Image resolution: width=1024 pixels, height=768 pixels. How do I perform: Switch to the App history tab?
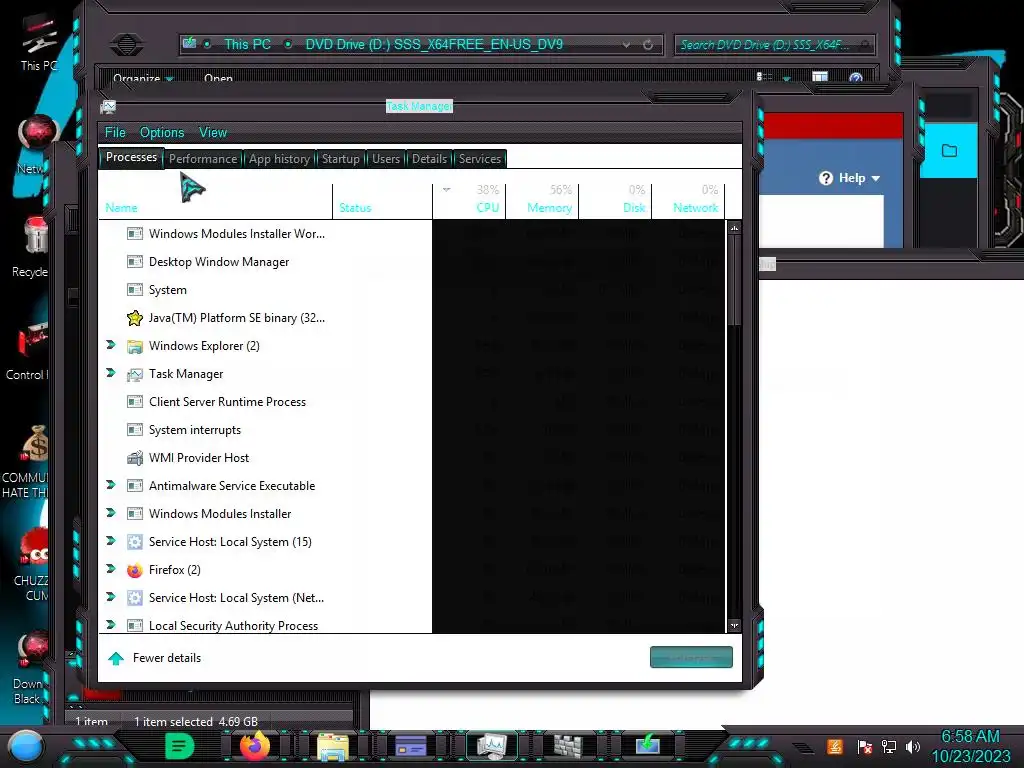(280, 159)
